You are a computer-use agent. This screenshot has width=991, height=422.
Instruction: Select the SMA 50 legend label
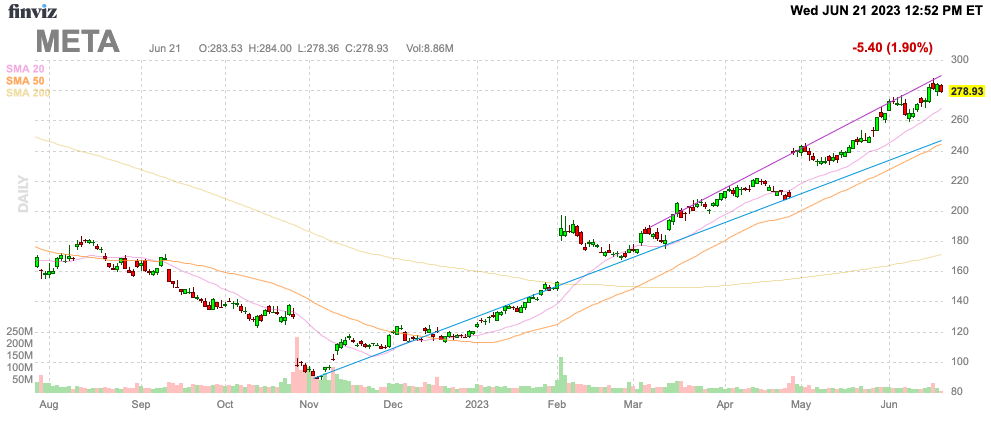click(x=25, y=80)
